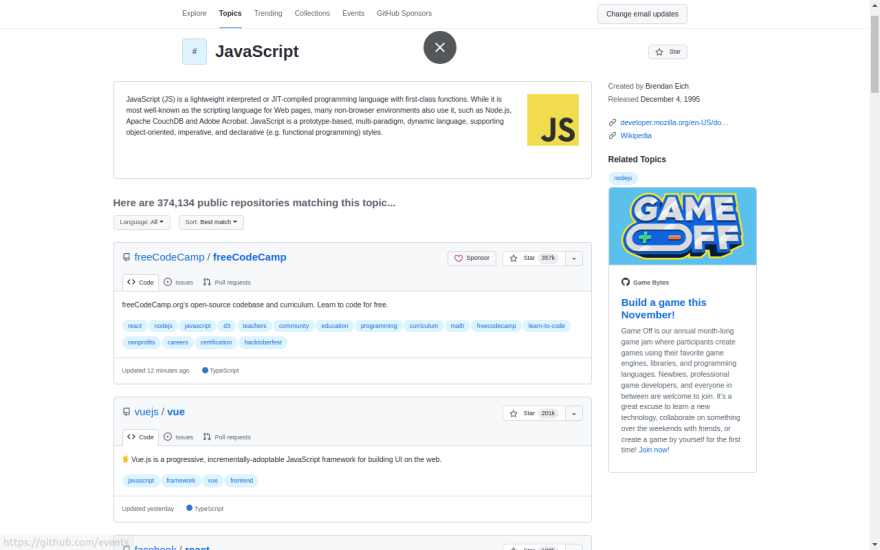Select the teachers topic tag
Viewport: 880px width, 550px height.
pos(254,326)
